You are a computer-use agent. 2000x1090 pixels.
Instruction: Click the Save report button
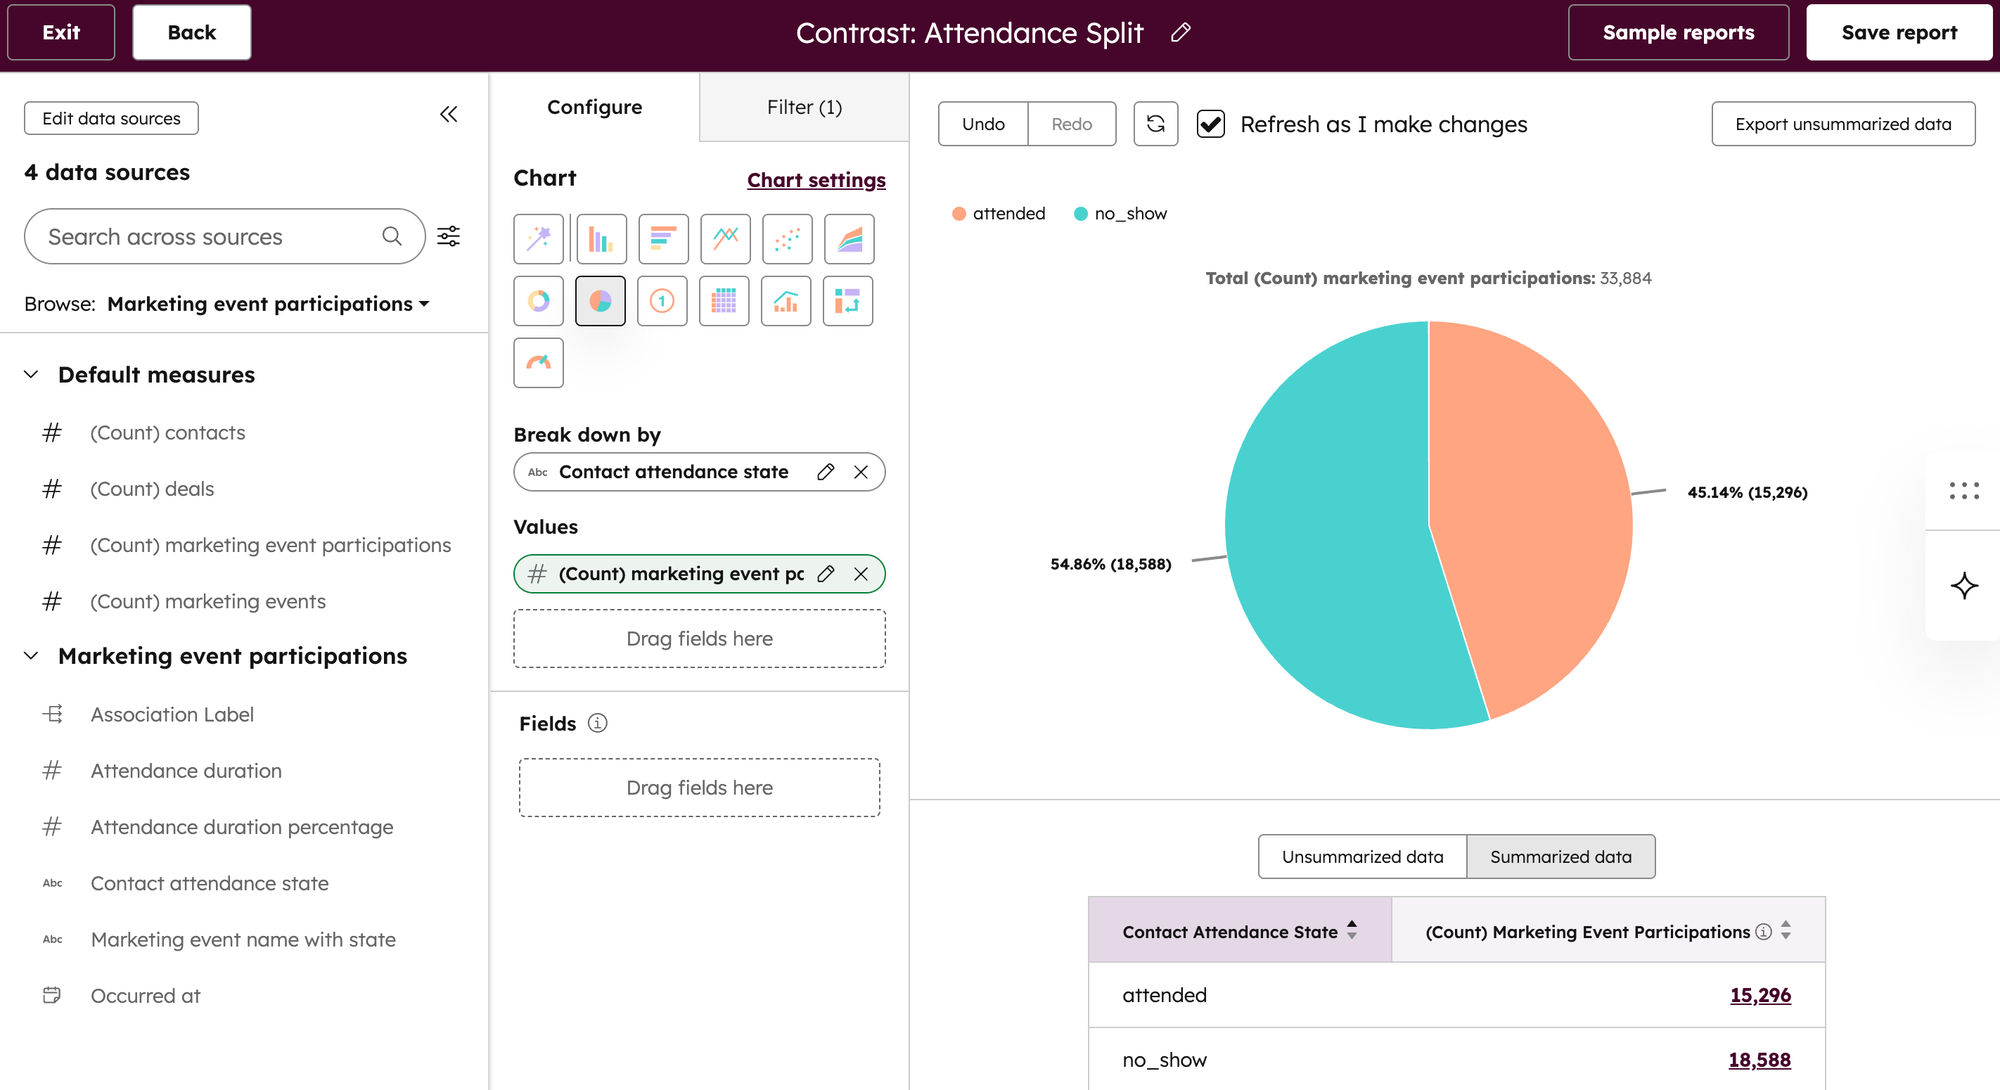pos(1898,33)
